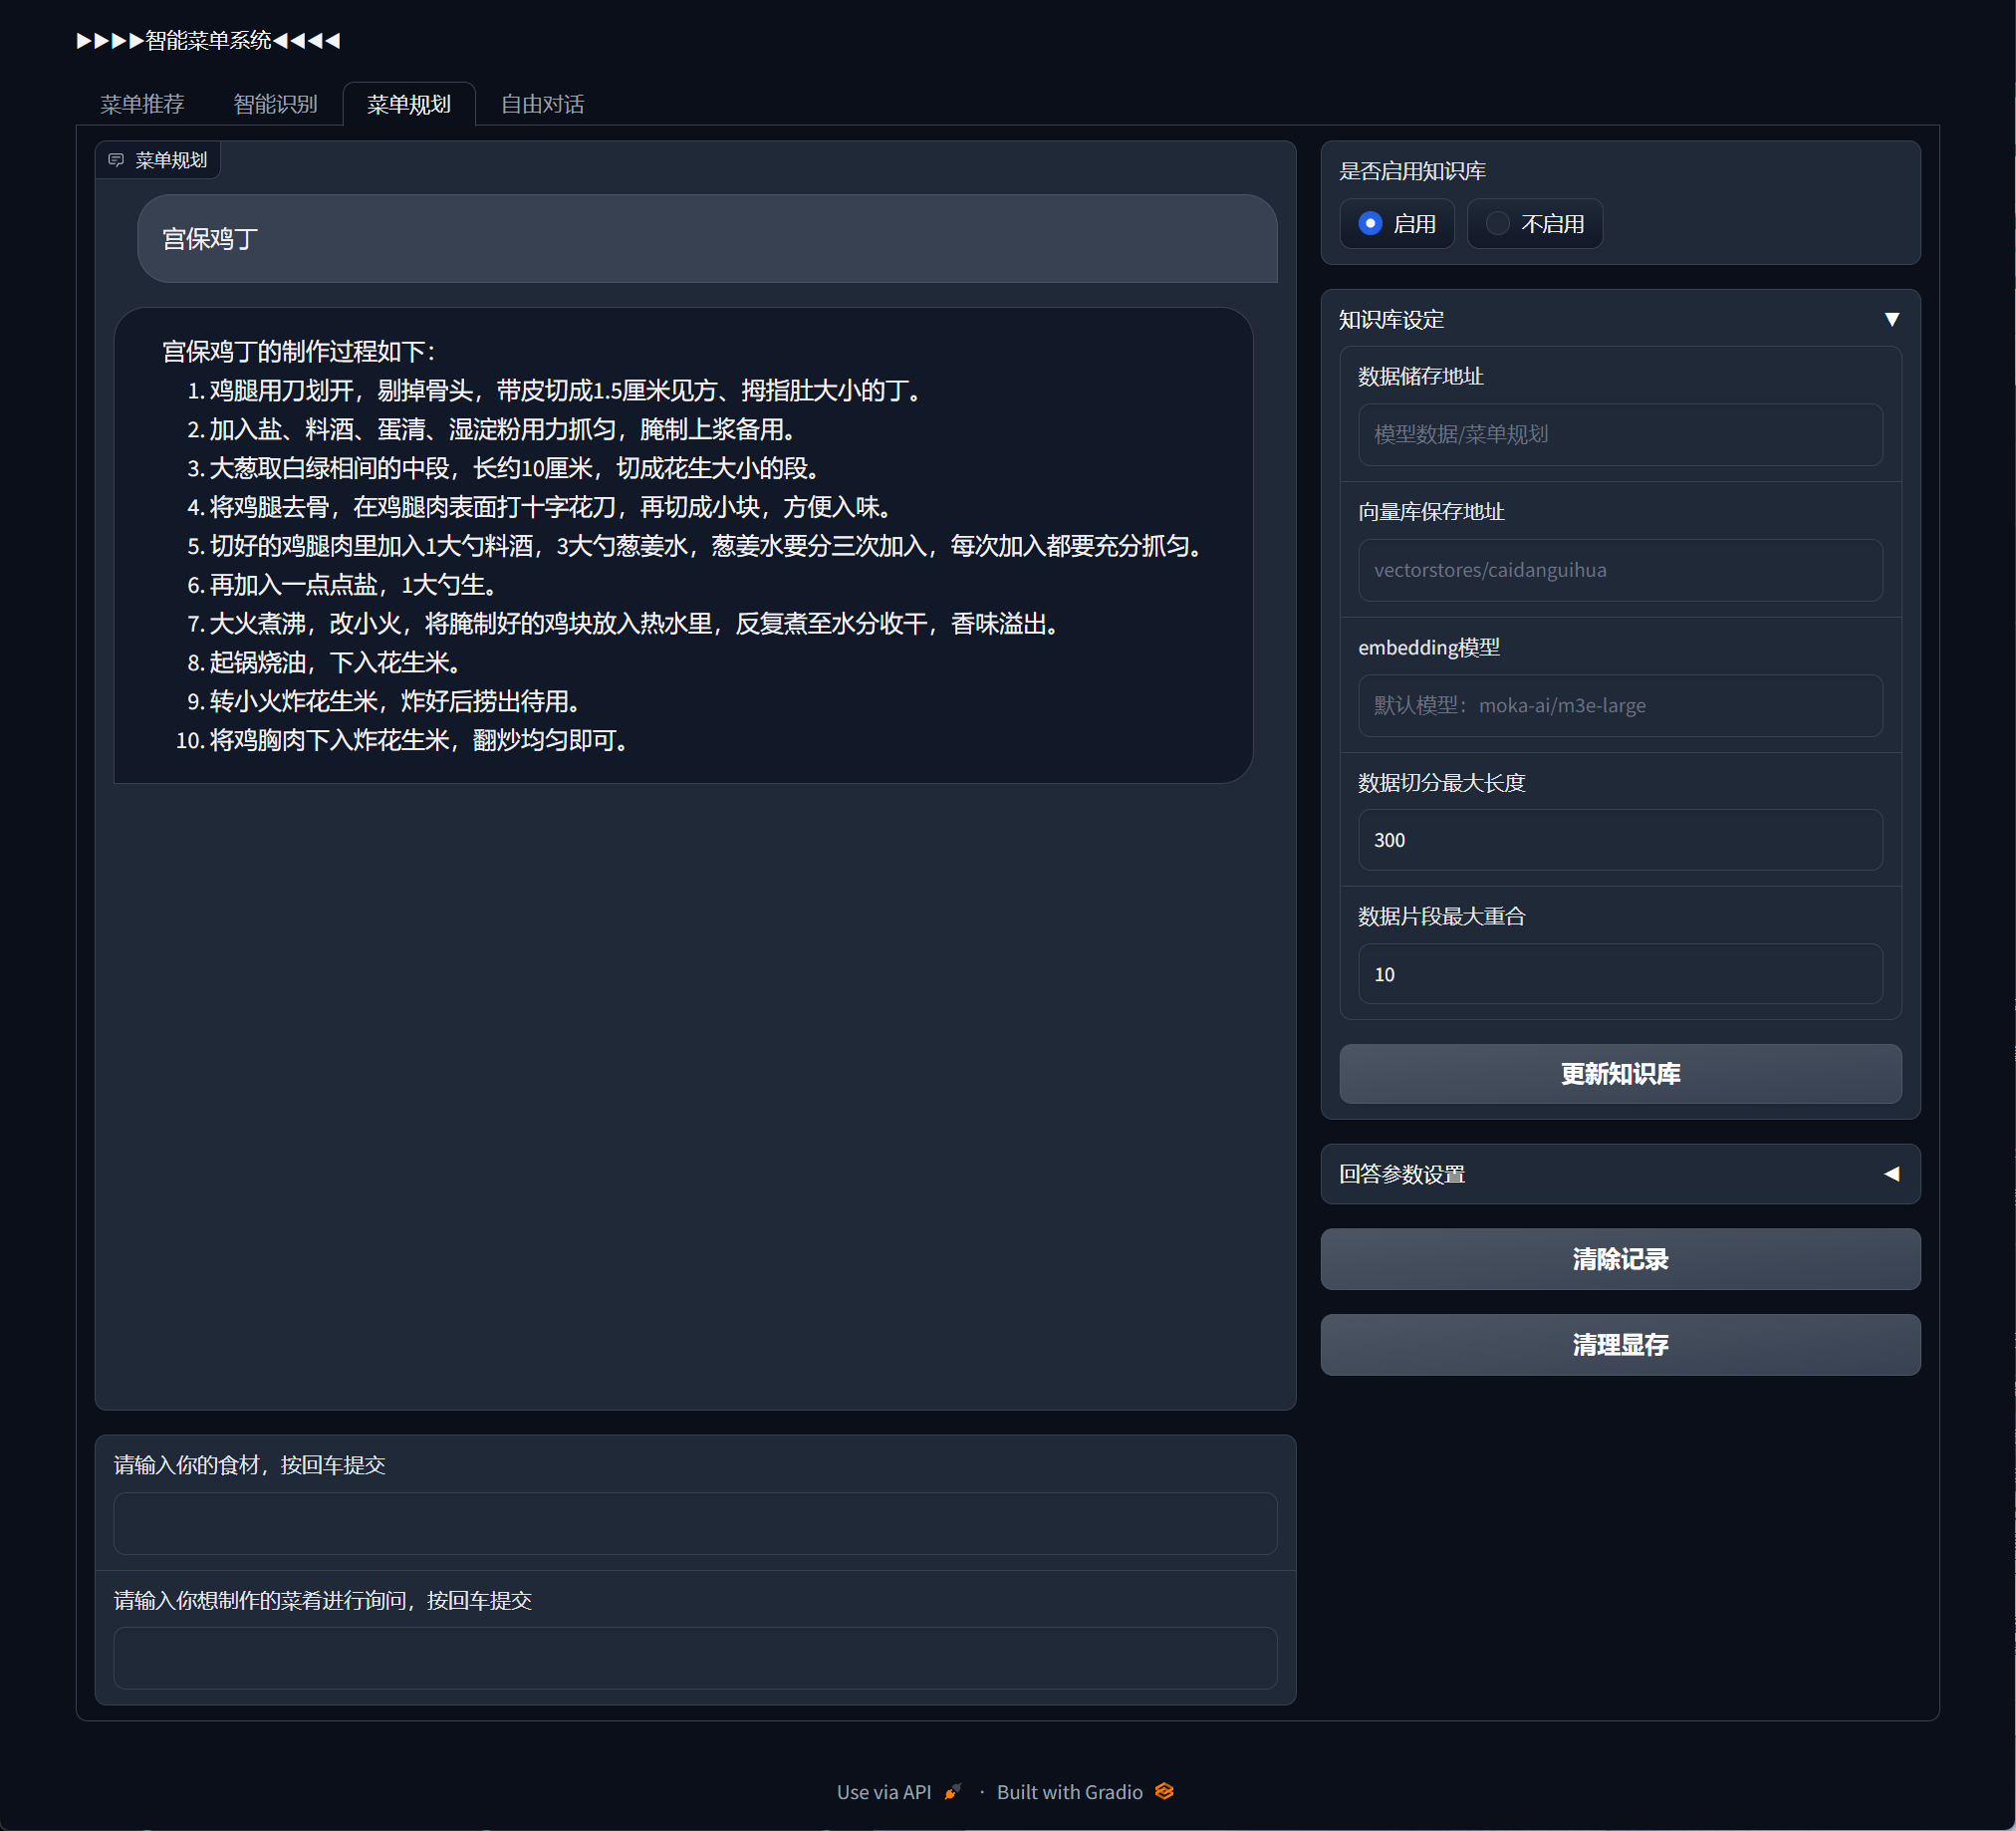Focus the 请输入你想制作的菜肴 query input box

pyautogui.click(x=695, y=1658)
